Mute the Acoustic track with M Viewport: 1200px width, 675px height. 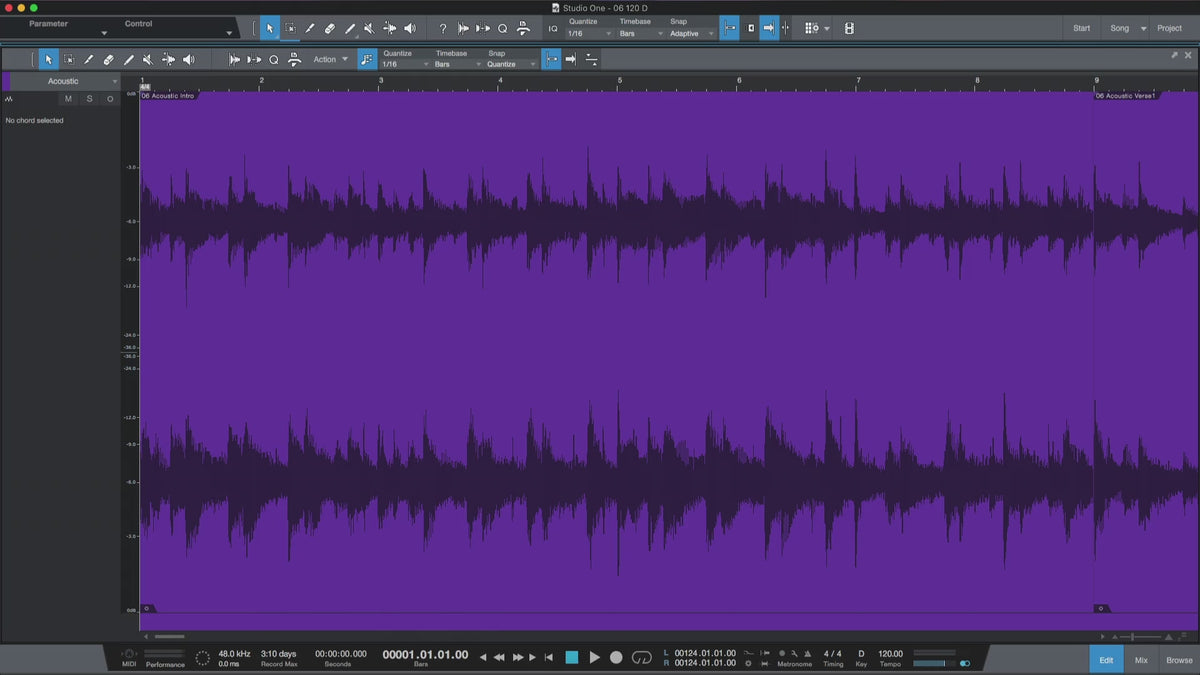68,99
